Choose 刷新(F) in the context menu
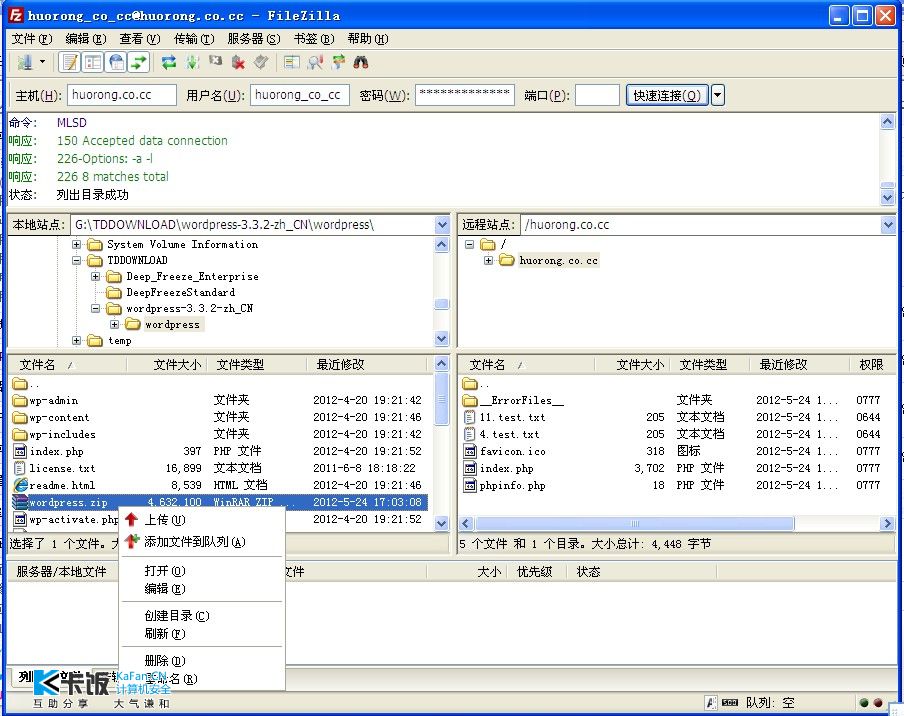 click(202, 634)
